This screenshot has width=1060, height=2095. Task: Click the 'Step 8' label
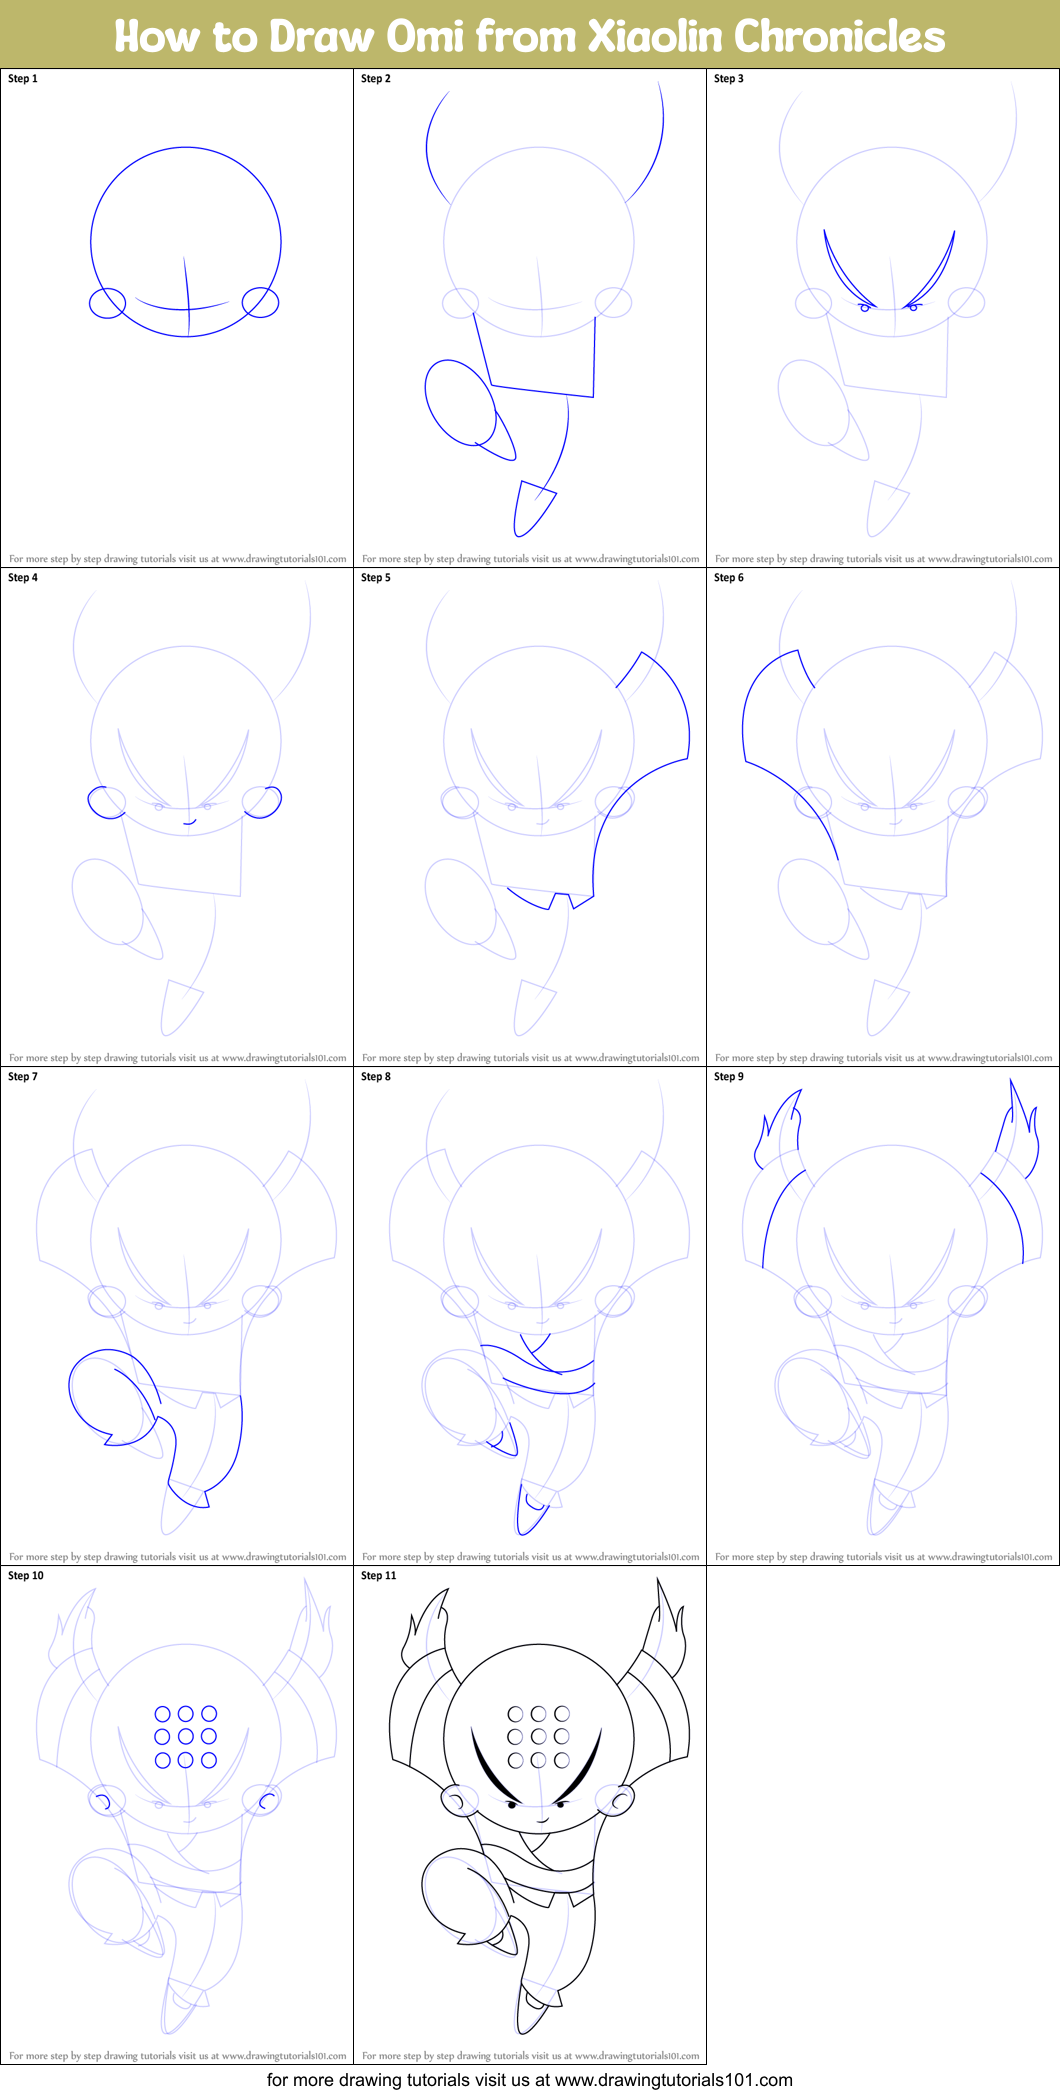coord(376,1076)
